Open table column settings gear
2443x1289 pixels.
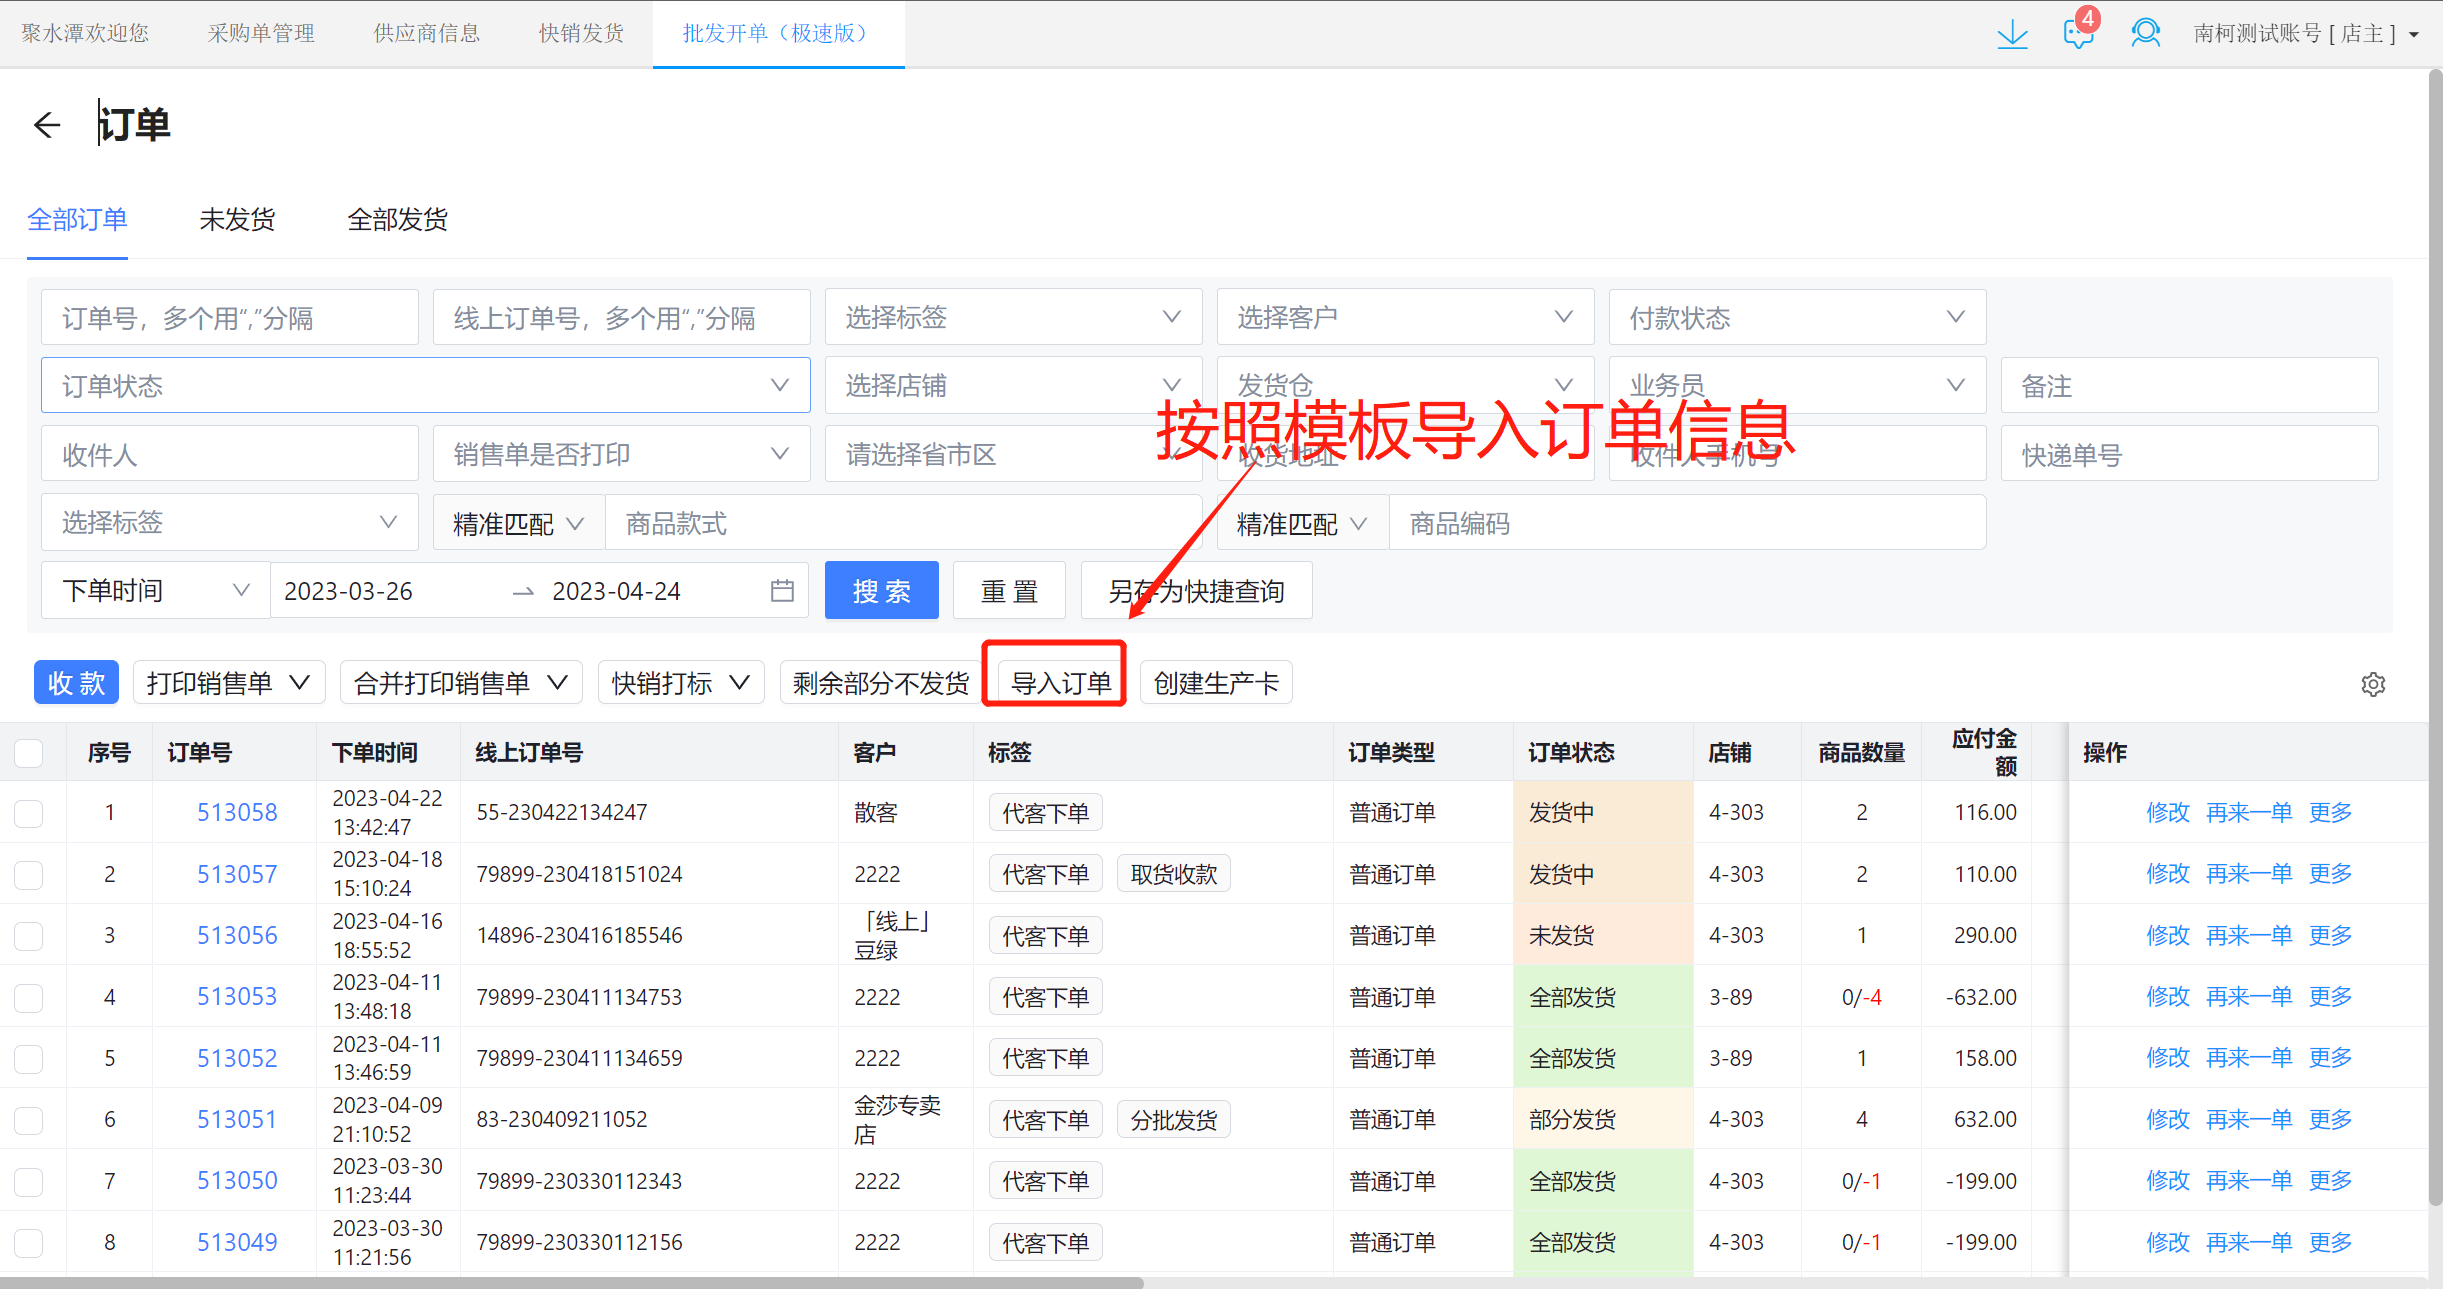pos(2373,684)
